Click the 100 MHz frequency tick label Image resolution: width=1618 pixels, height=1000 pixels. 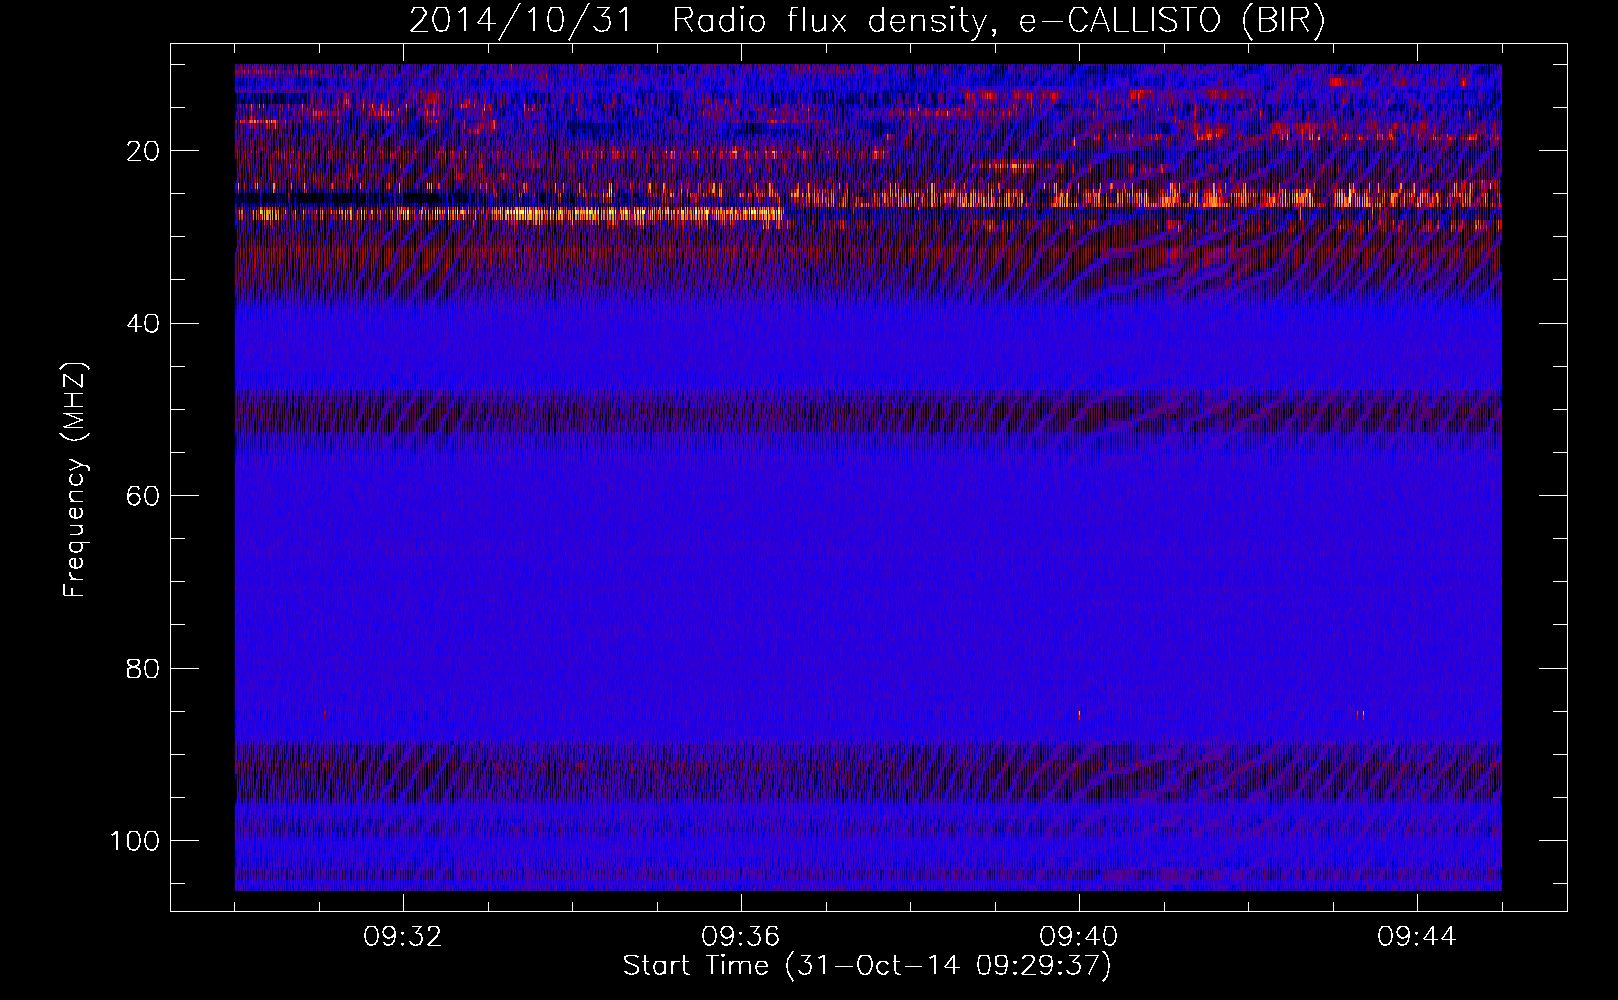coord(135,841)
